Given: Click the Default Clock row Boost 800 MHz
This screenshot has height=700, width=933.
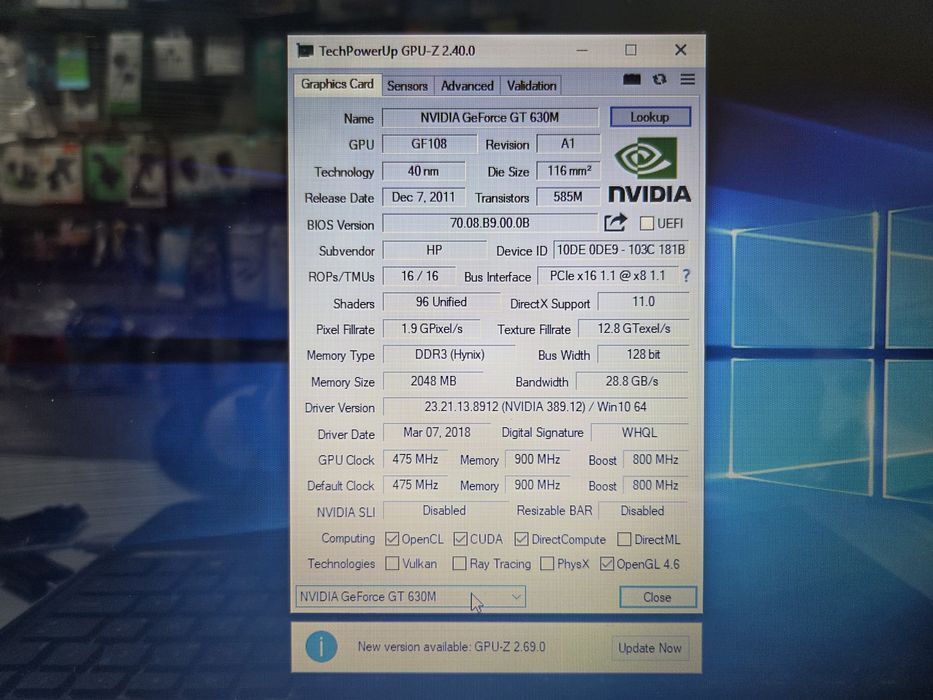Looking at the screenshot, I should [x=655, y=485].
